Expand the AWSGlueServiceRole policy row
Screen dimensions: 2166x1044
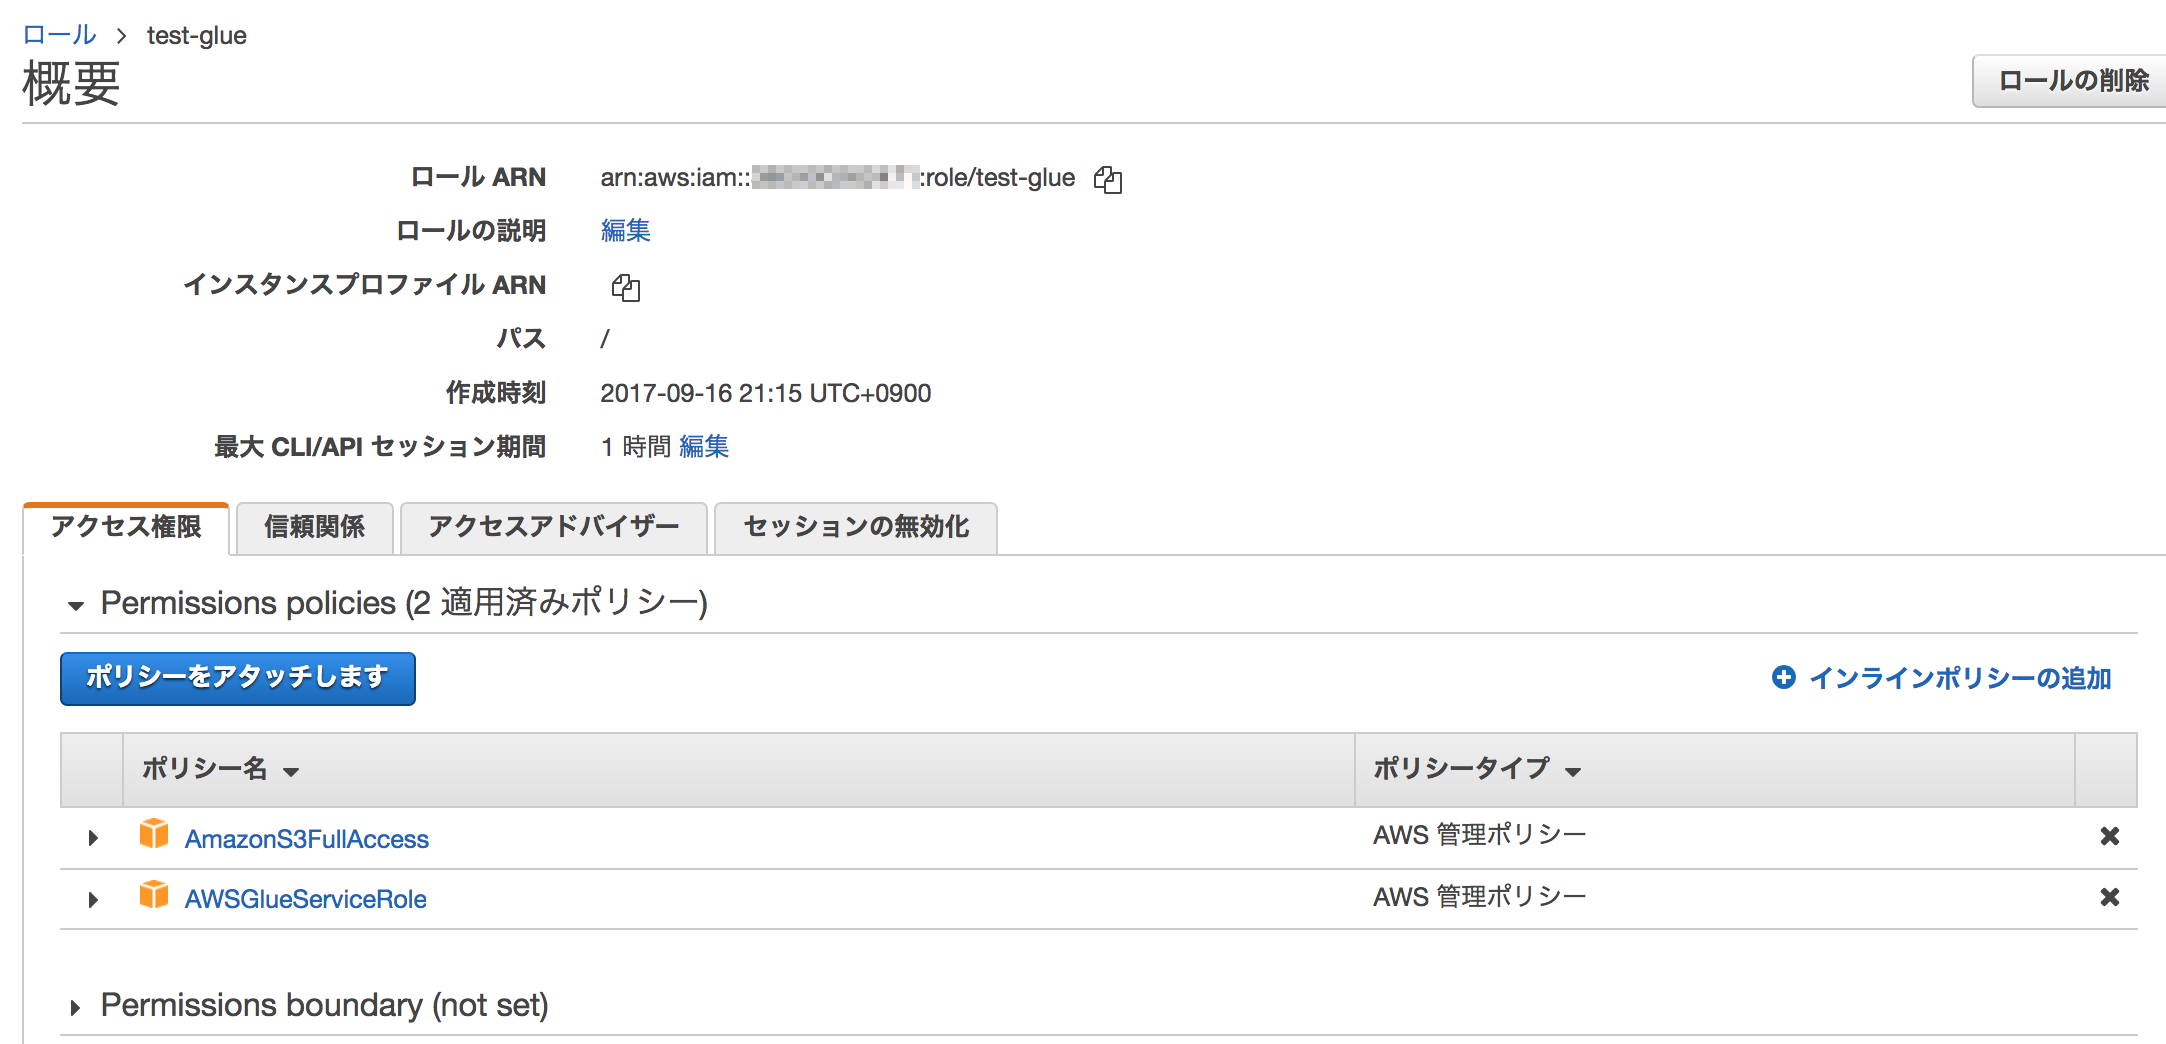[93, 899]
